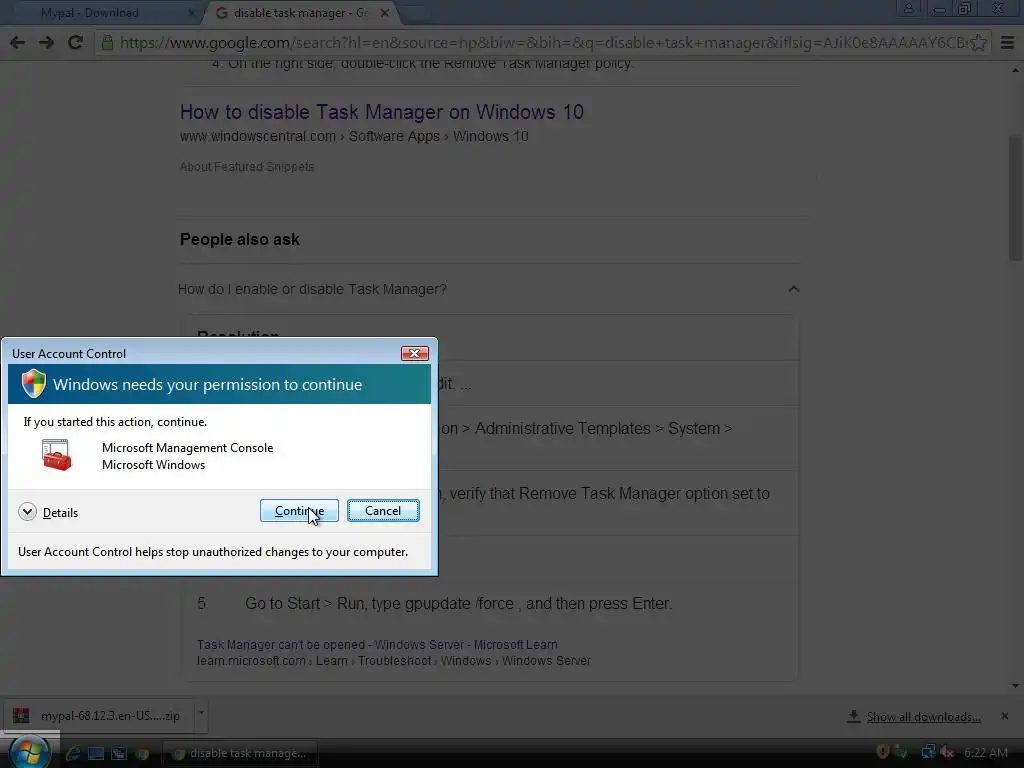
Task: Open the browser hamburger menu
Action: pyautogui.click(x=1007, y=42)
